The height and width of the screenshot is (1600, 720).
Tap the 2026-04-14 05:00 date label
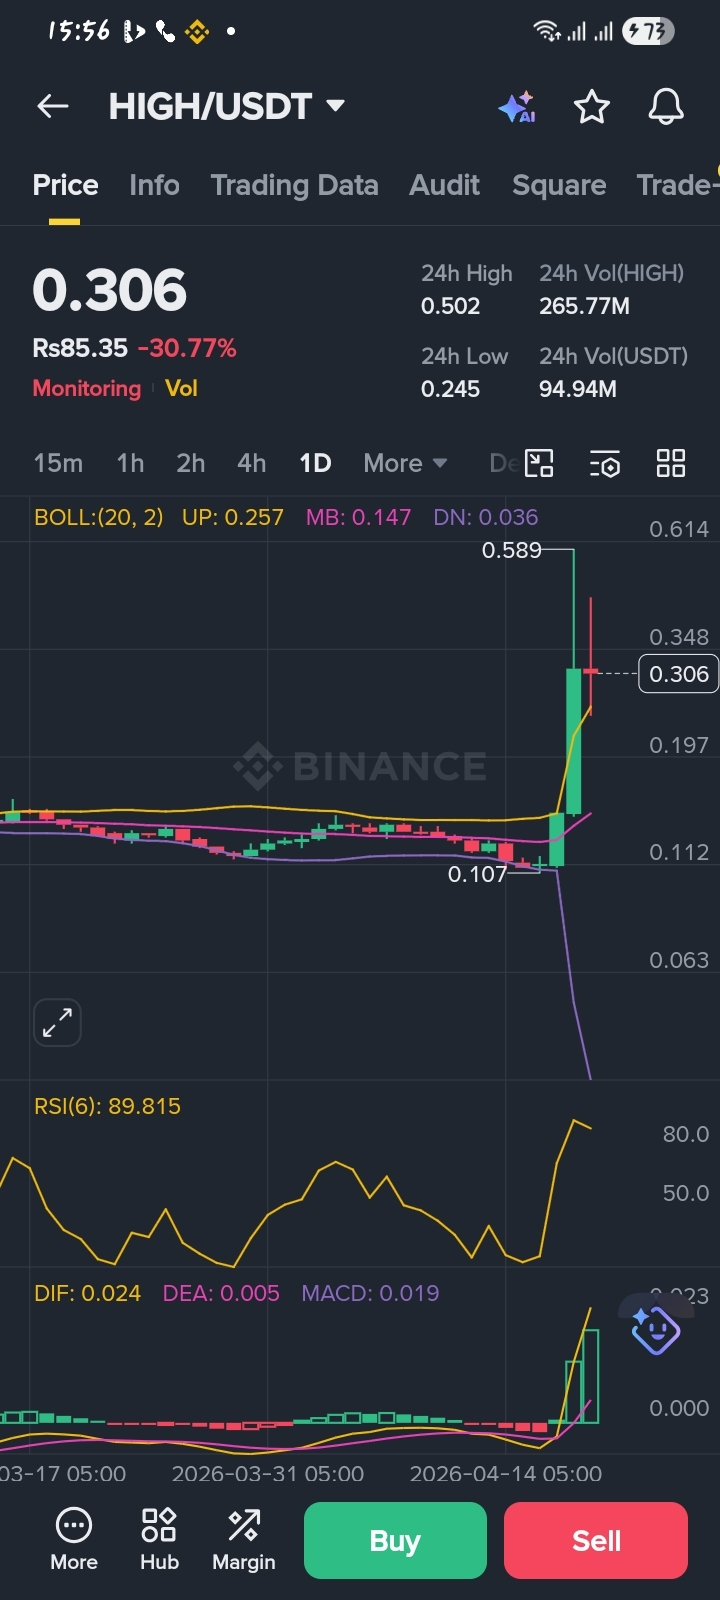pyautogui.click(x=506, y=1473)
